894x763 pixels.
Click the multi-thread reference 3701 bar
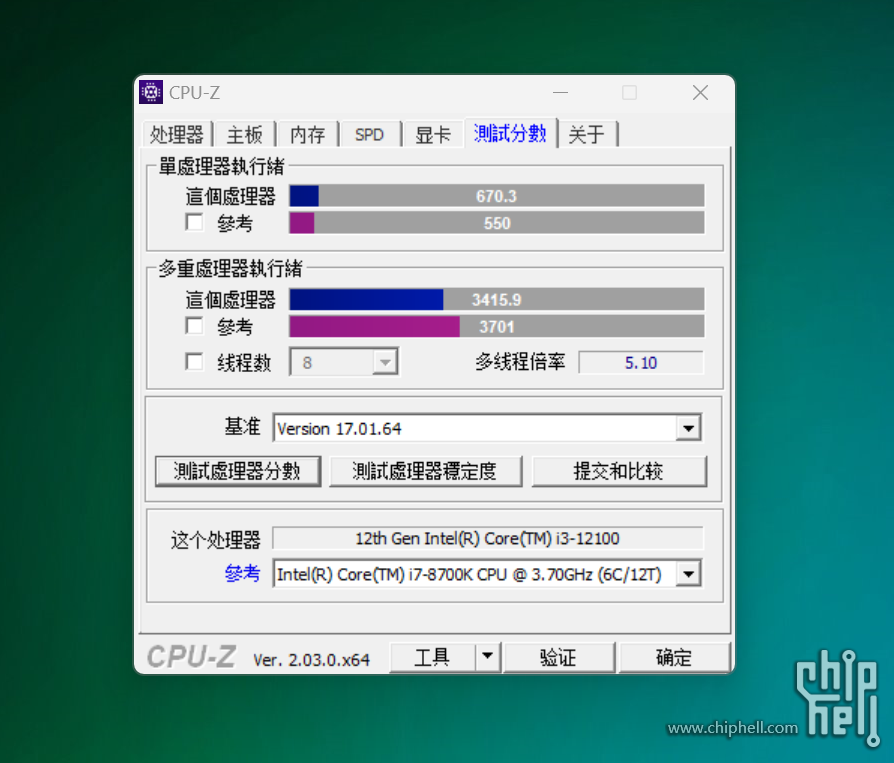click(497, 327)
